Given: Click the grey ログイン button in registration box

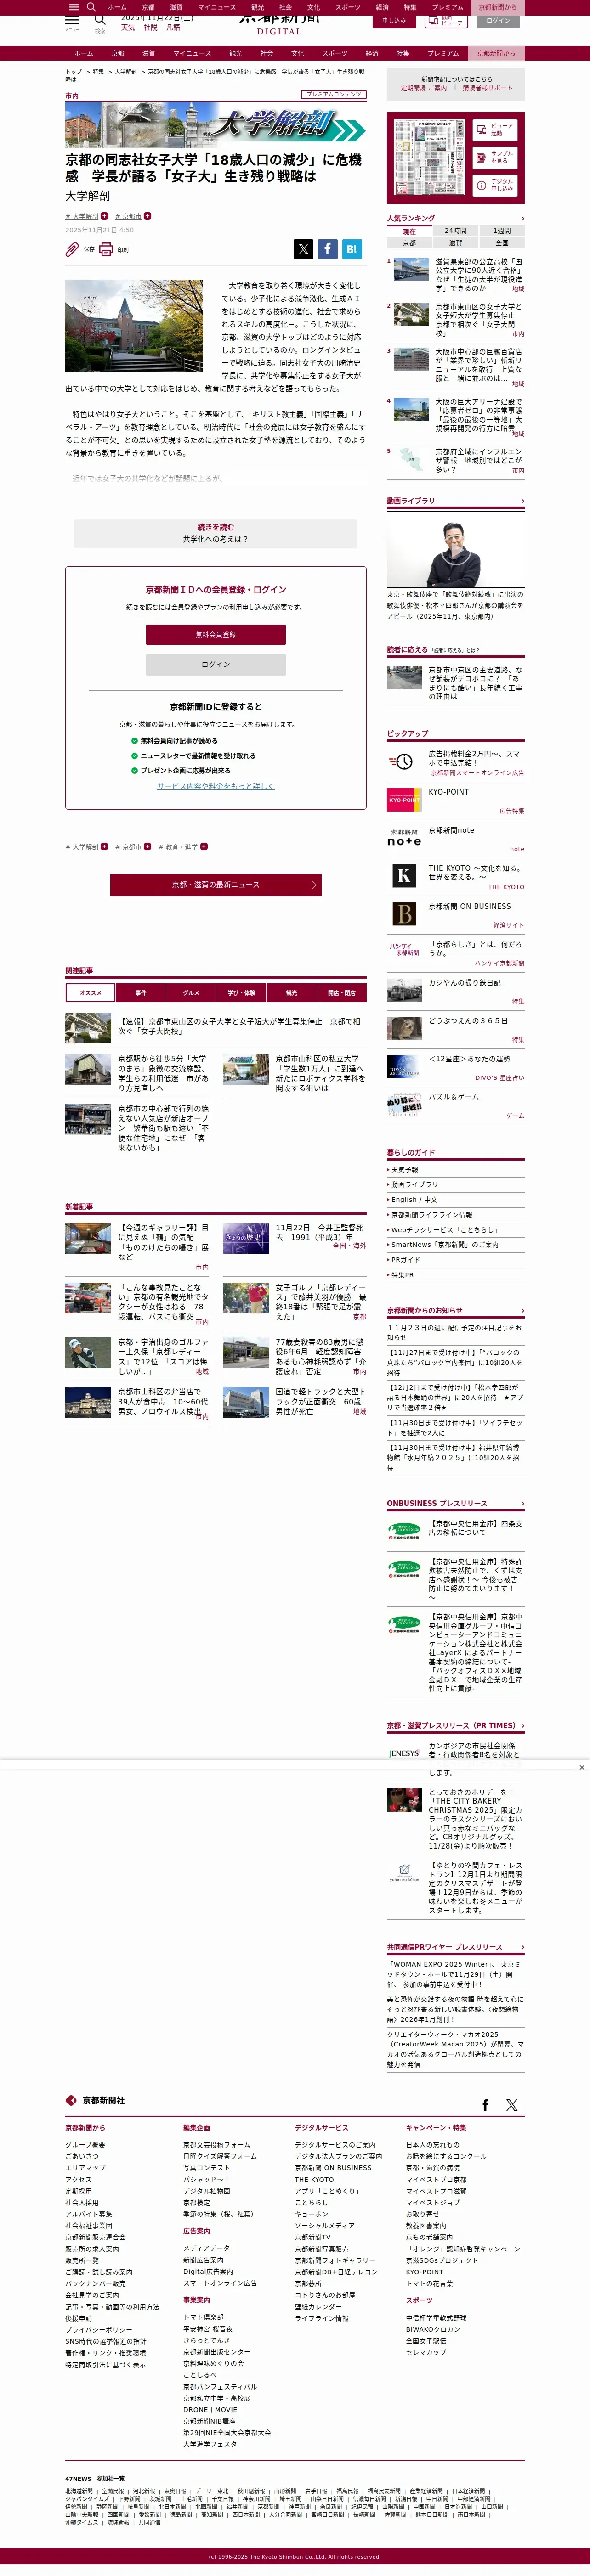Looking at the screenshot, I should (x=215, y=664).
